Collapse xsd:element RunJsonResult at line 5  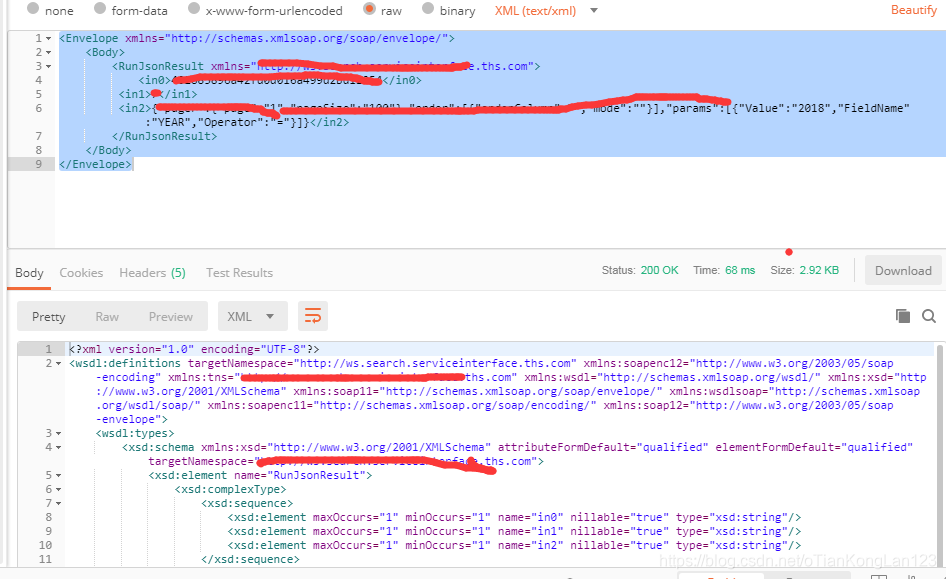(58, 476)
